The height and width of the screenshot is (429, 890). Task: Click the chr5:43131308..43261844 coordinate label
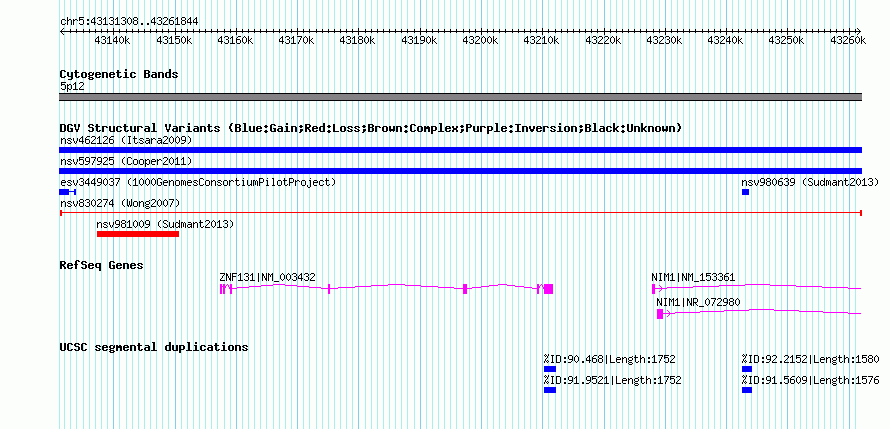pyautogui.click(x=129, y=21)
